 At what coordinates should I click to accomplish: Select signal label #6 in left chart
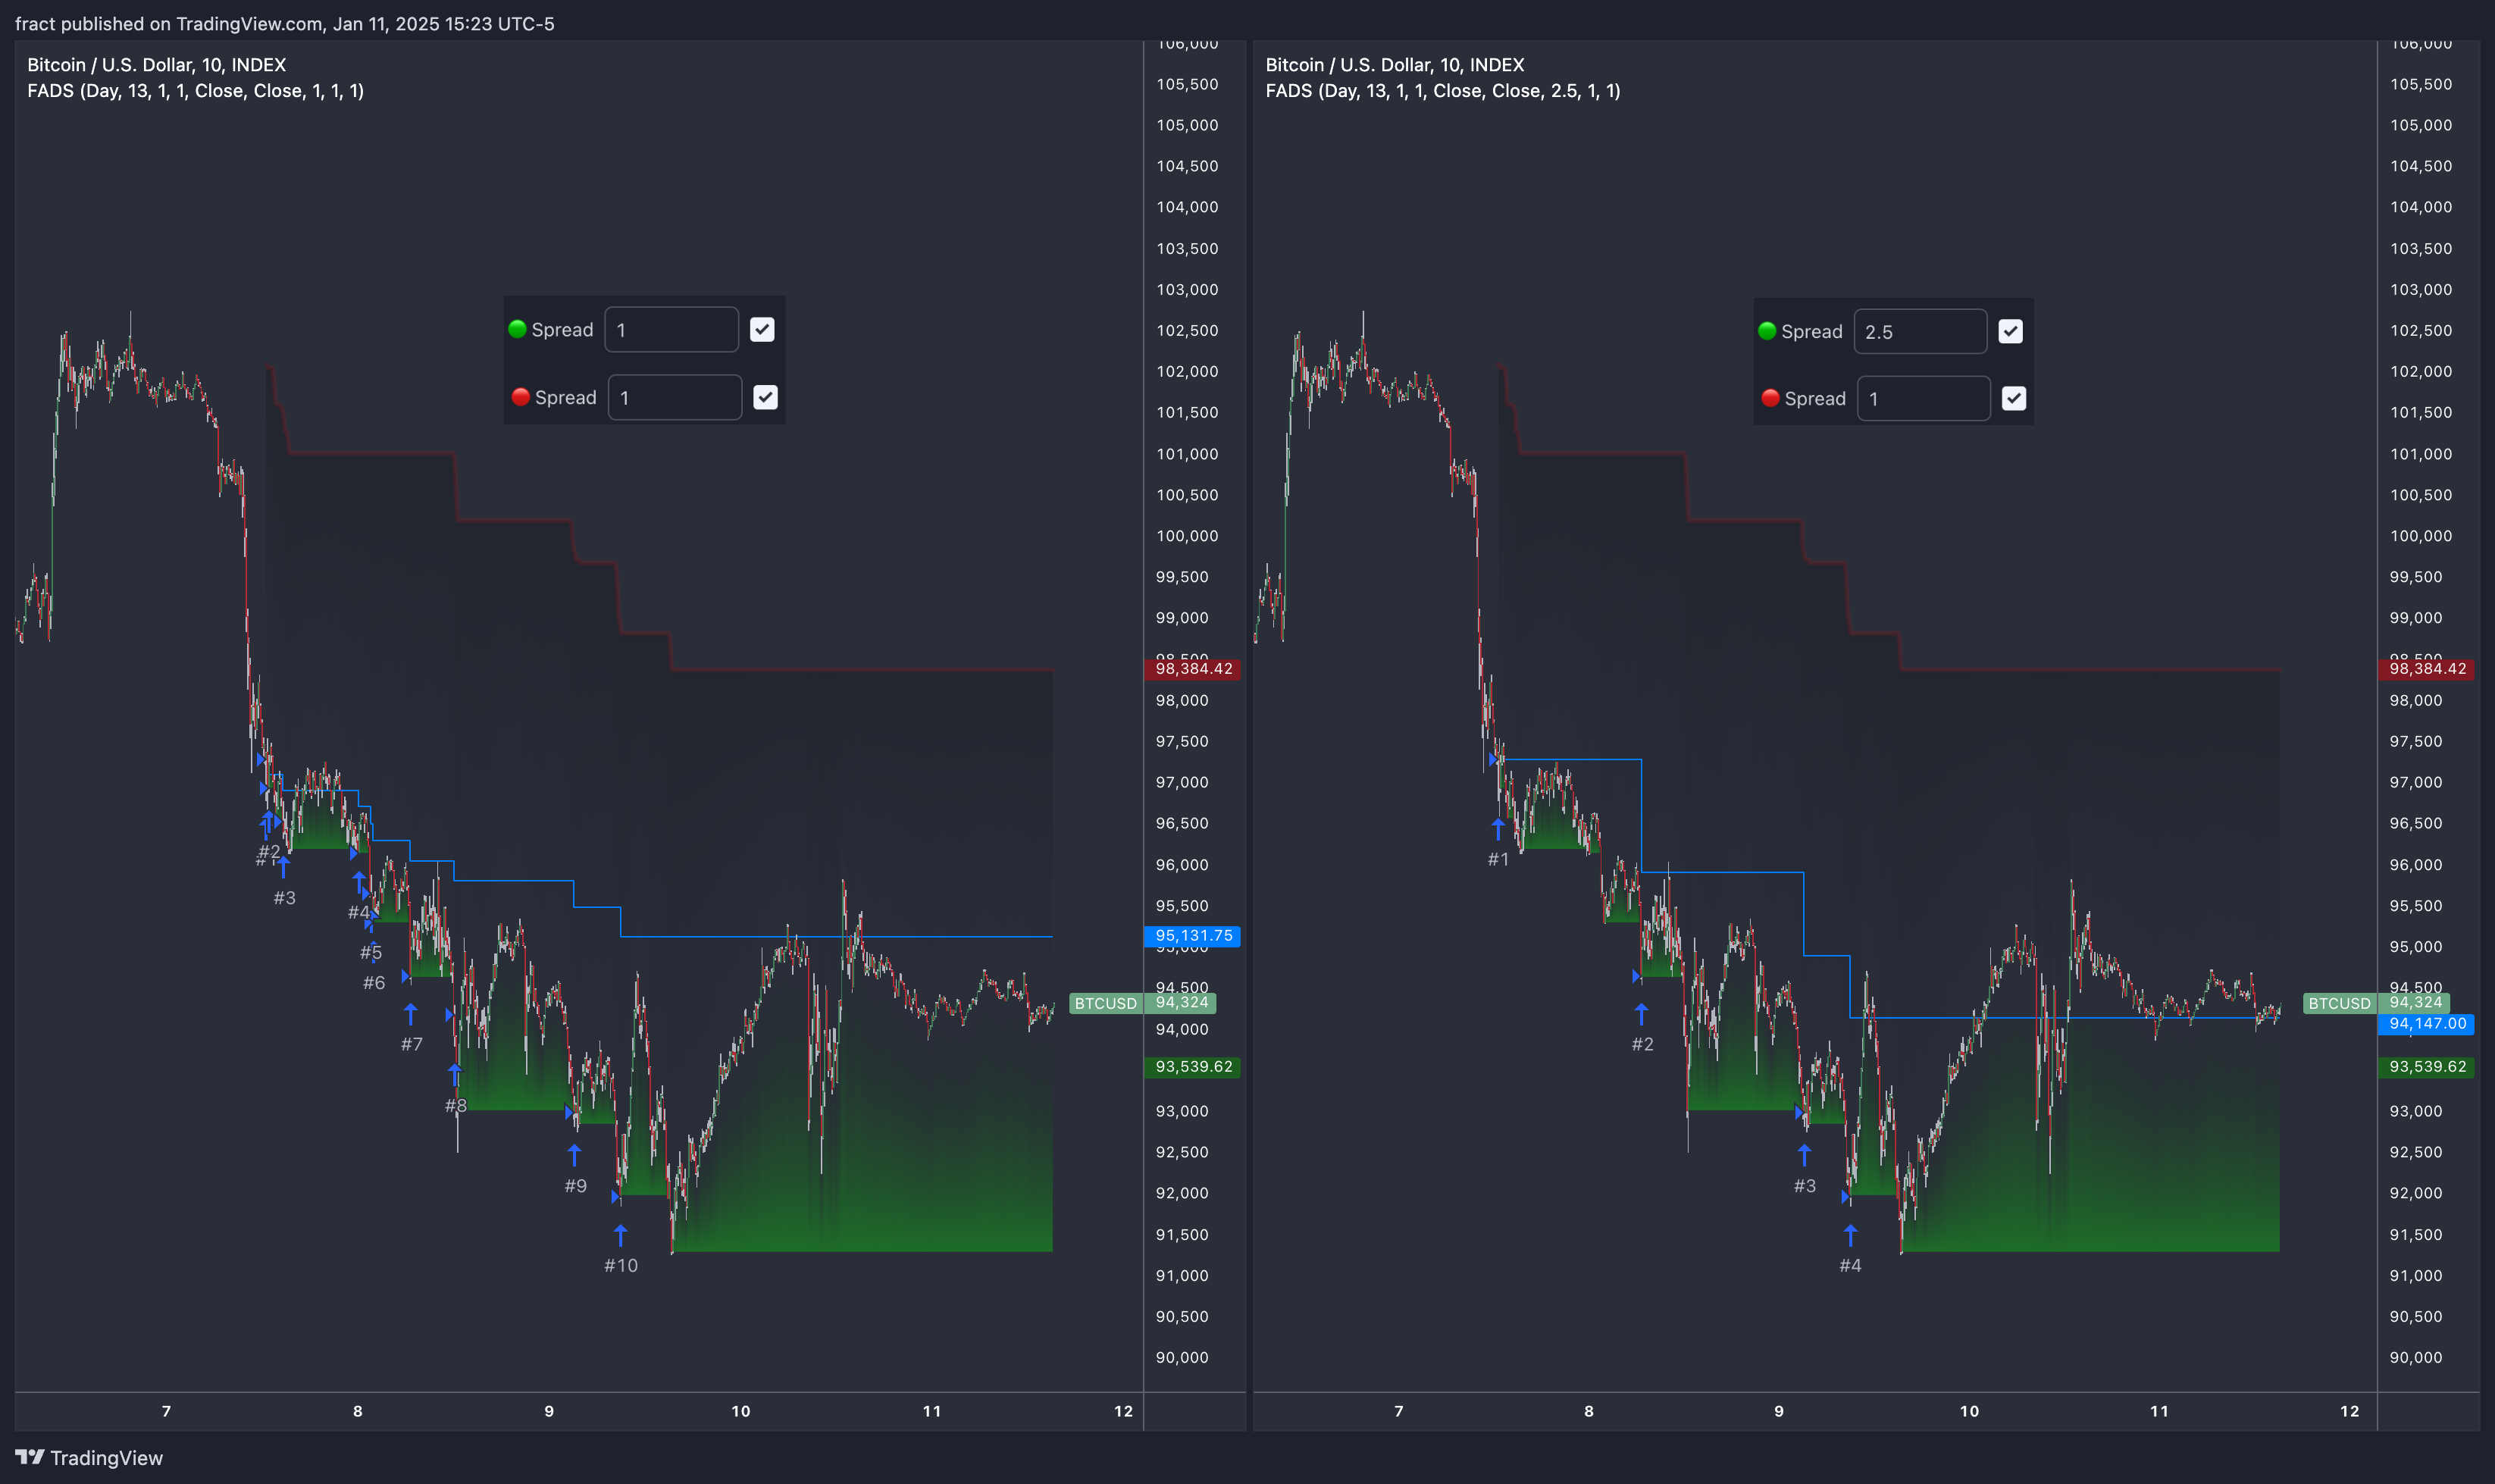(x=374, y=983)
